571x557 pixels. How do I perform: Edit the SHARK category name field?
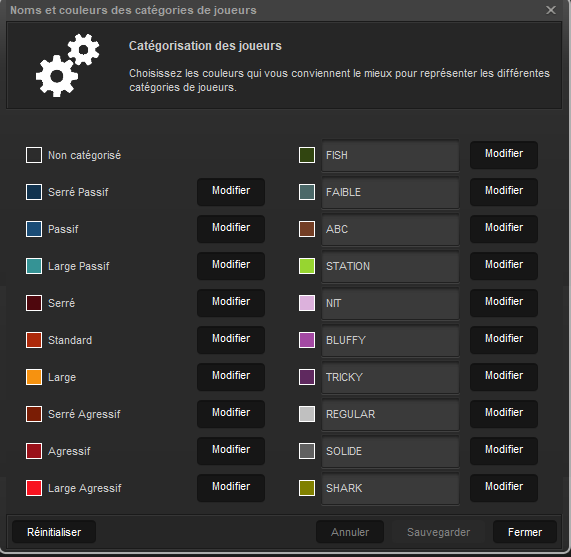pyautogui.click(x=390, y=488)
